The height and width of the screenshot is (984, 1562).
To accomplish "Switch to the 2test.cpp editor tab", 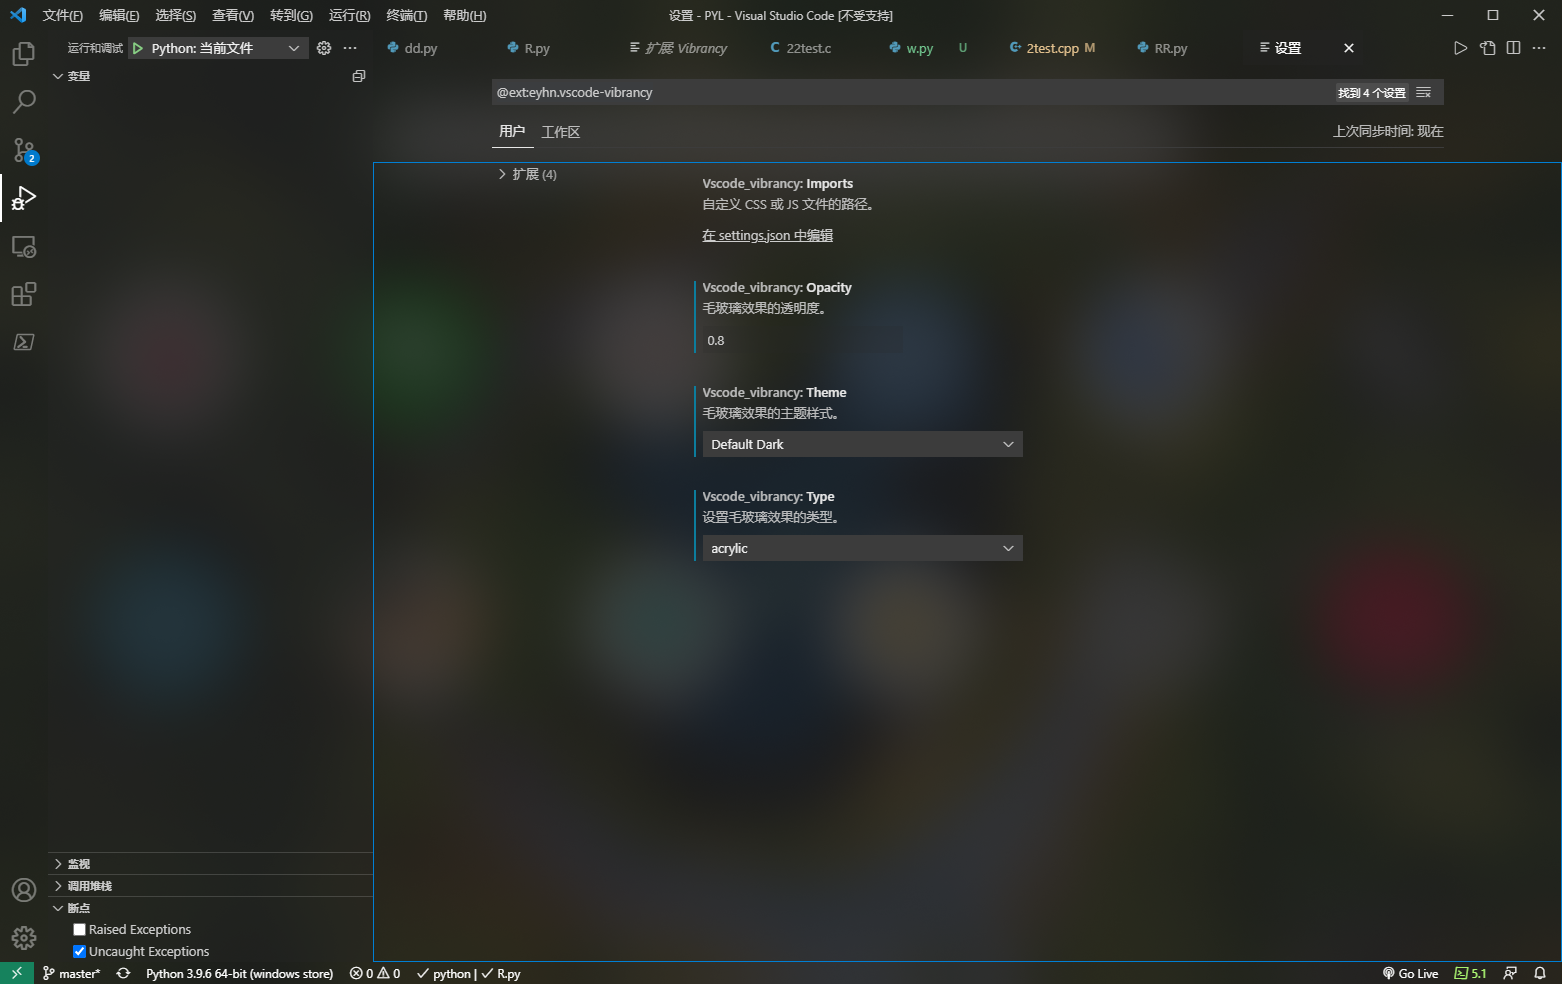I will click(x=1052, y=48).
